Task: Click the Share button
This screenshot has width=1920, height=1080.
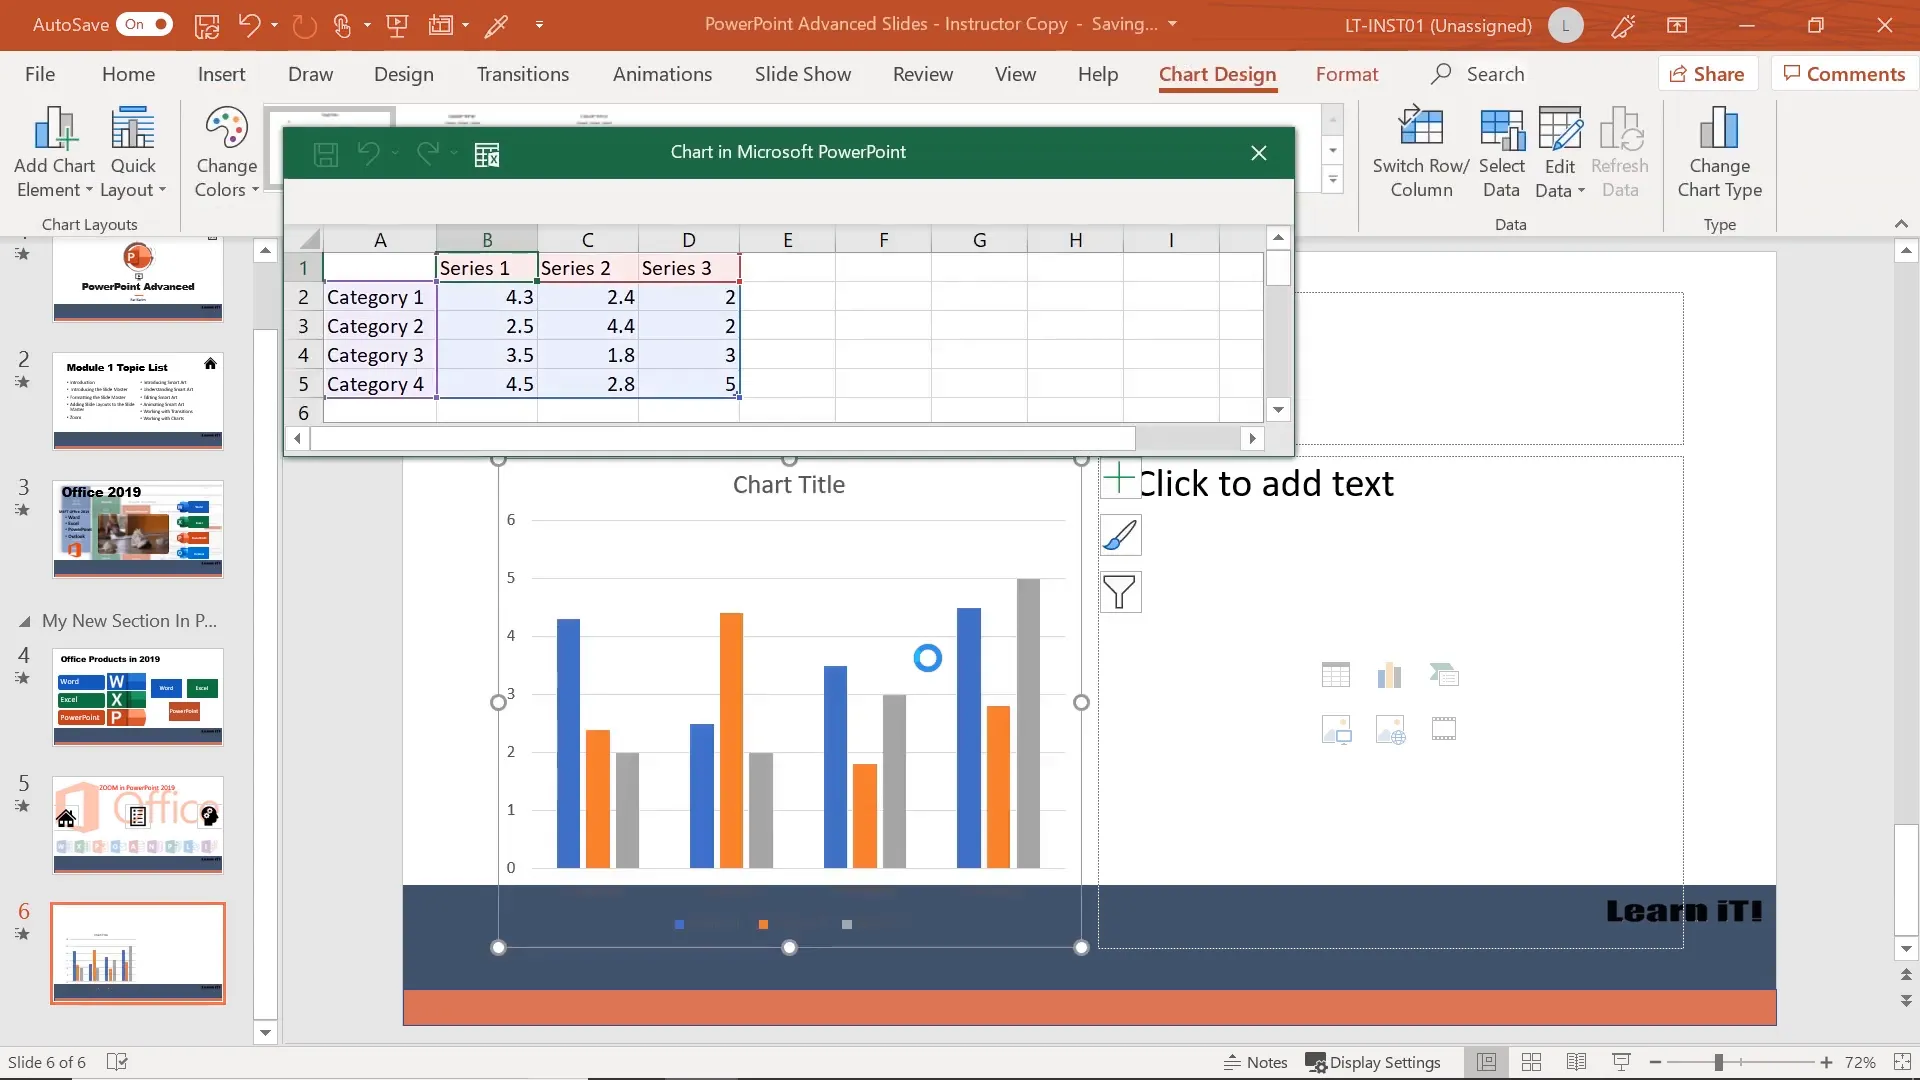Action: click(1707, 74)
